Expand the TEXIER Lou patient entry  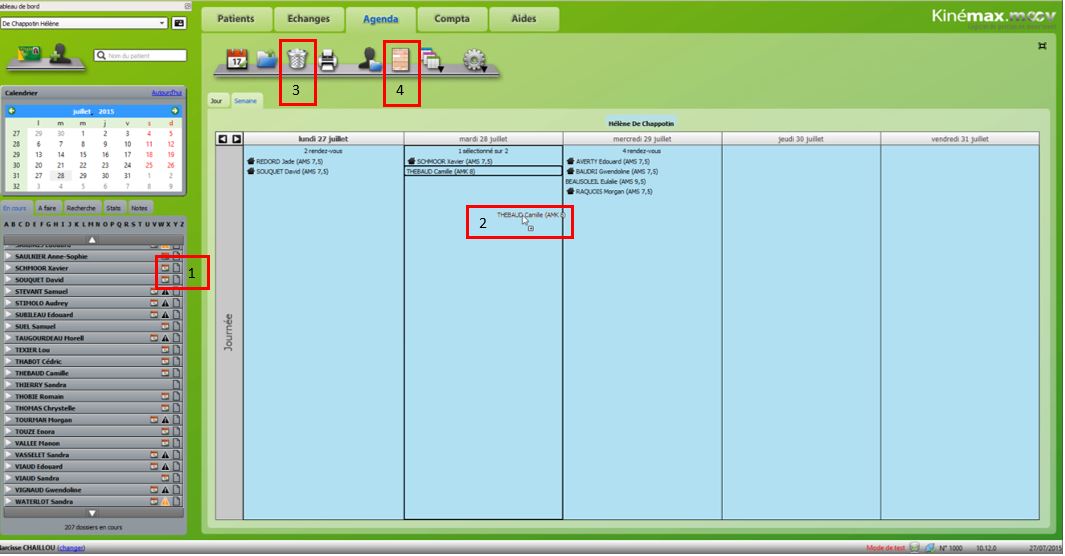pyautogui.click(x=9, y=350)
